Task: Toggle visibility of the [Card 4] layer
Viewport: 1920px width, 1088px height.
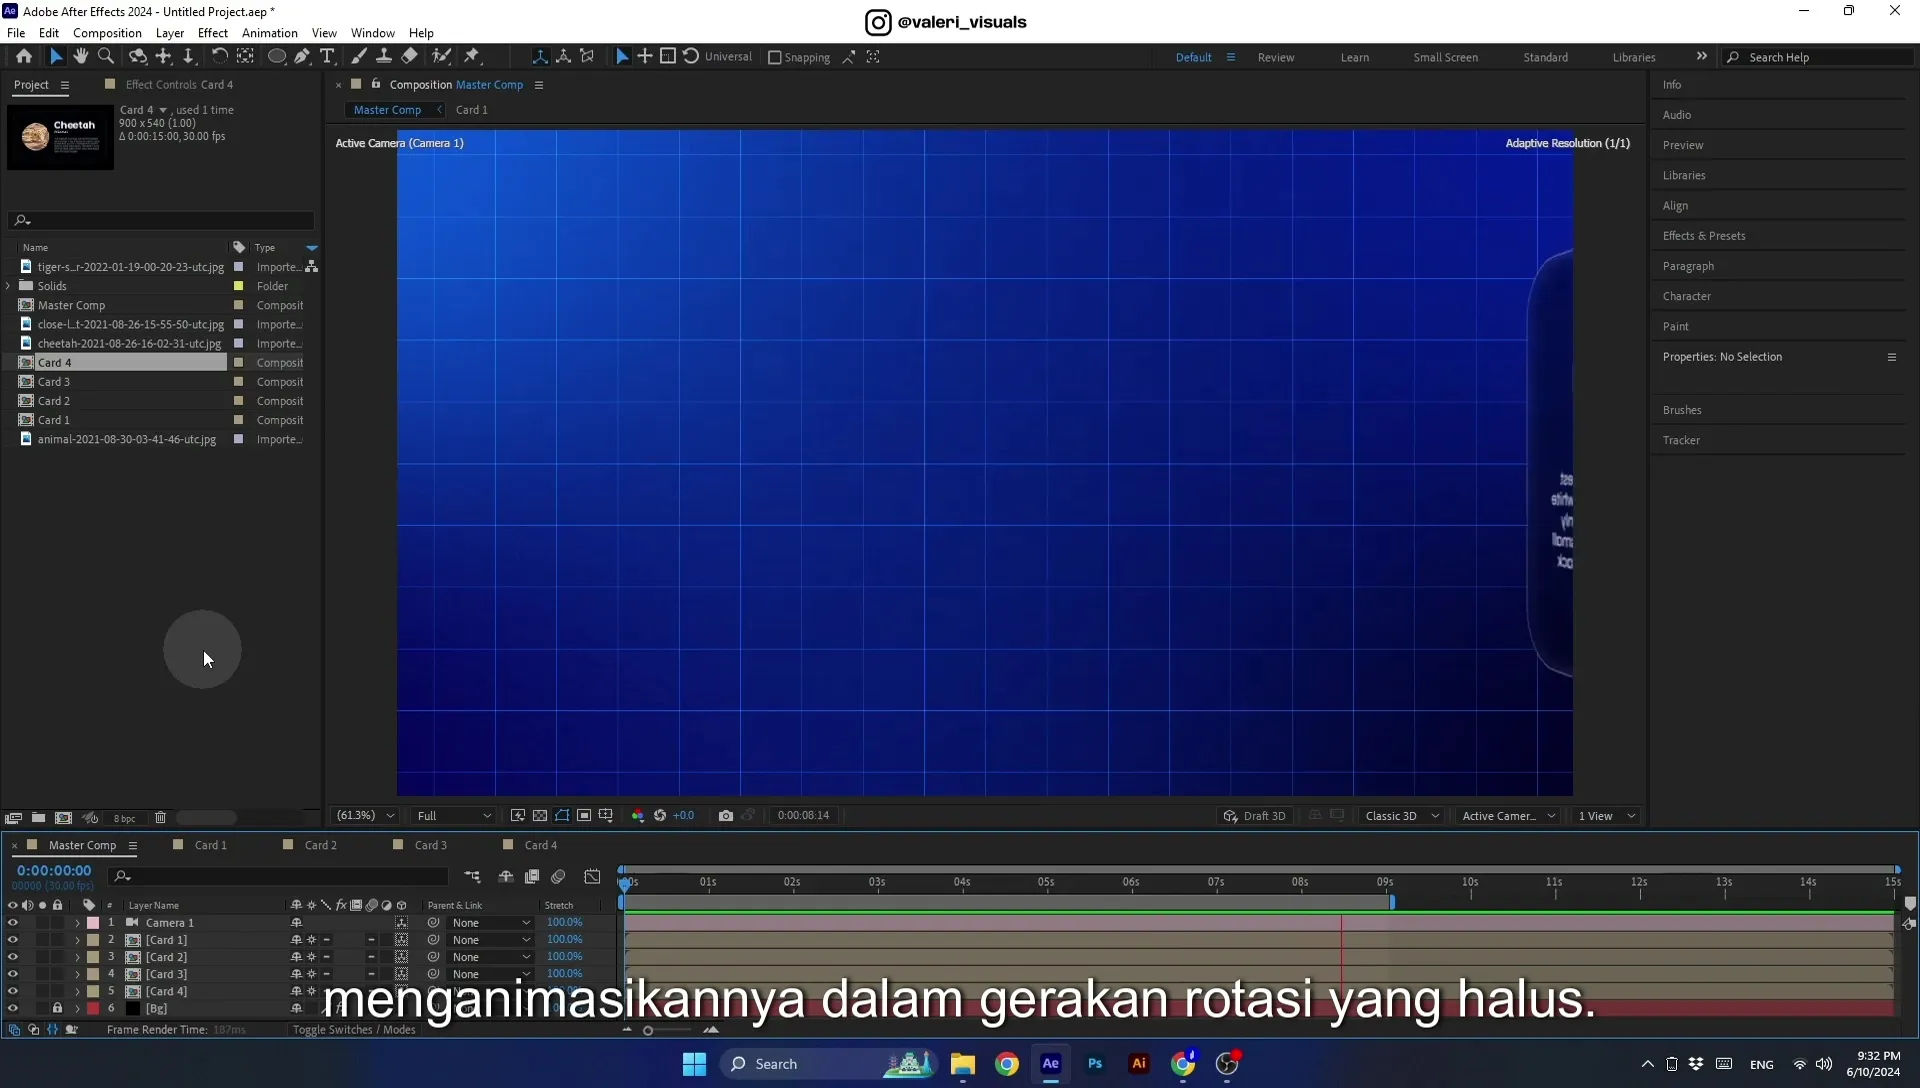Action: pos(13,991)
